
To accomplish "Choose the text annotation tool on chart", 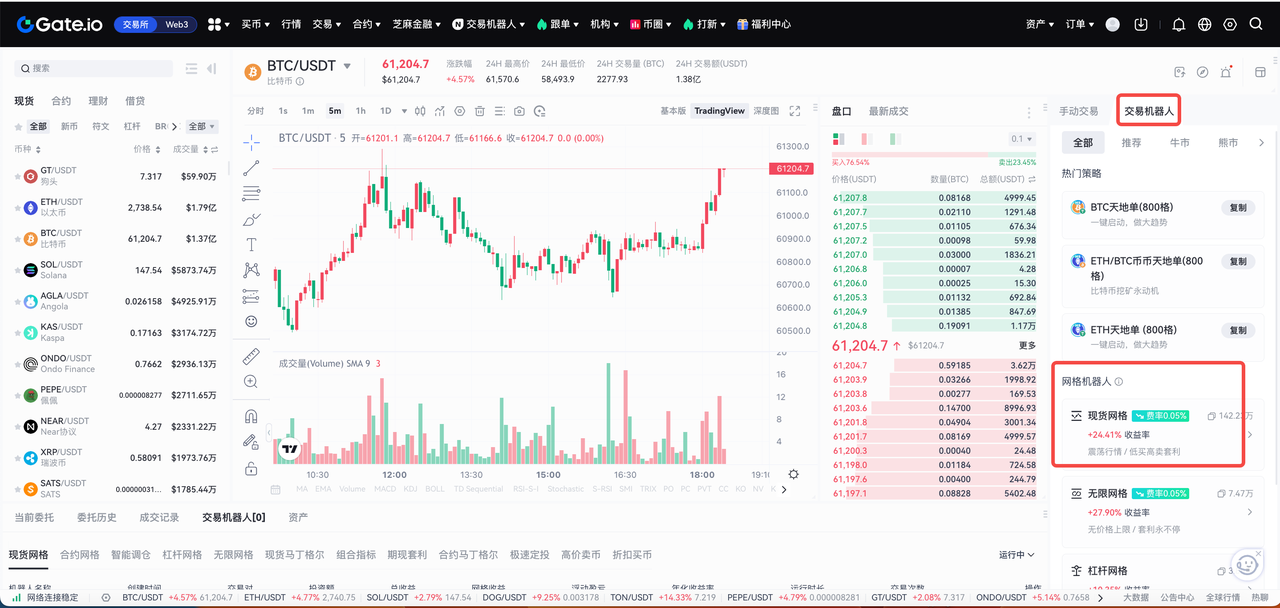I will click(251, 244).
